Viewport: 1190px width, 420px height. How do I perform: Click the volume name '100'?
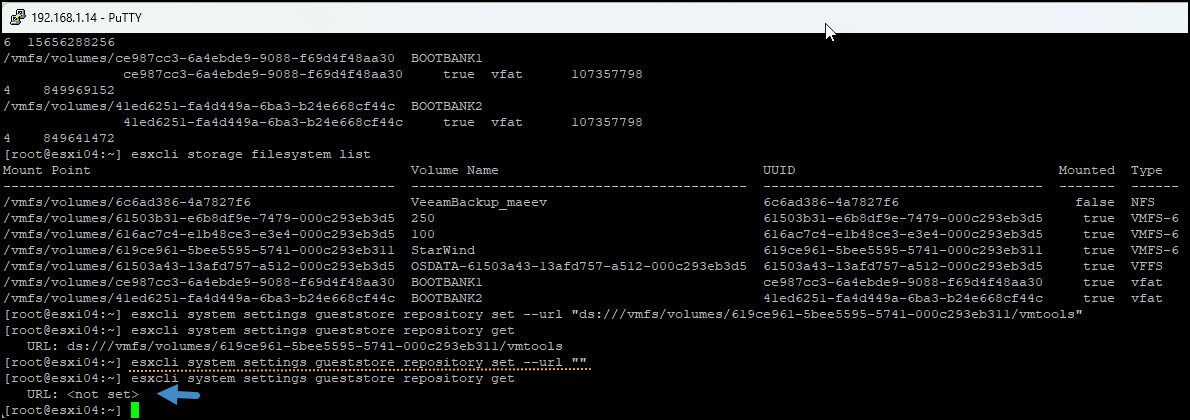(x=423, y=234)
